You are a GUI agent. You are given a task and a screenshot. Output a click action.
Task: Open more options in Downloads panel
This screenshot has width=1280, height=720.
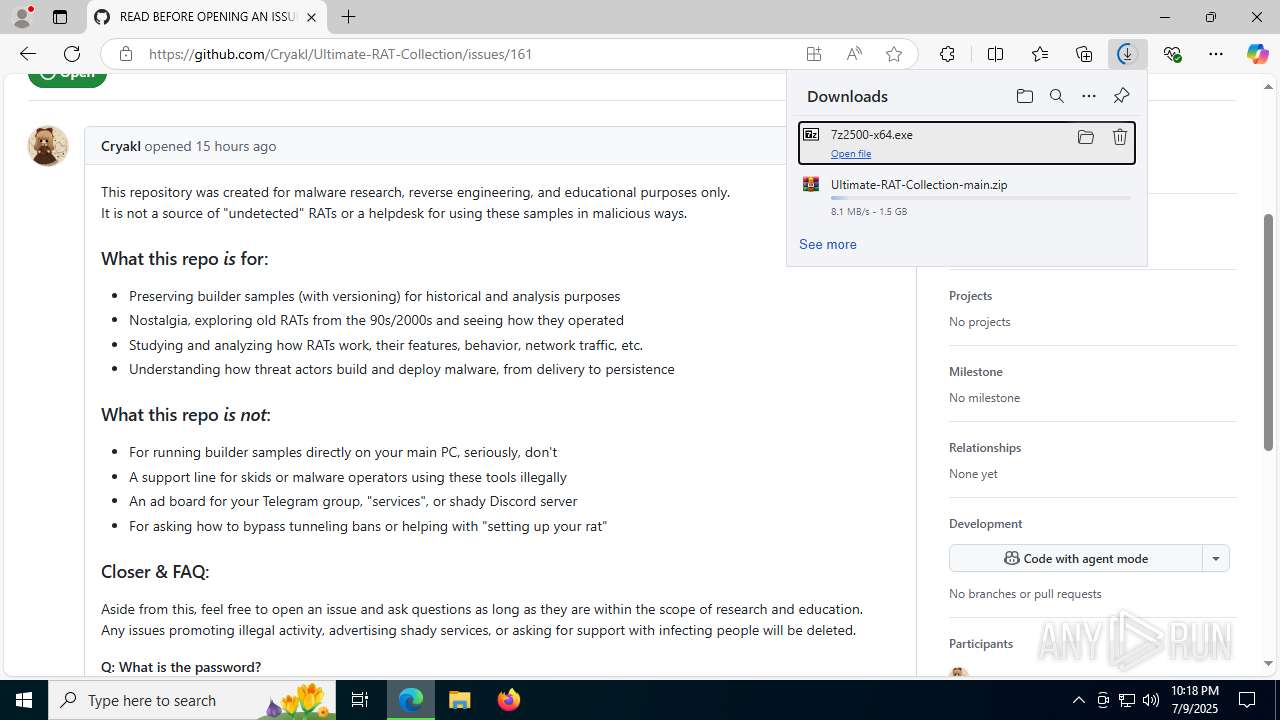(1089, 96)
